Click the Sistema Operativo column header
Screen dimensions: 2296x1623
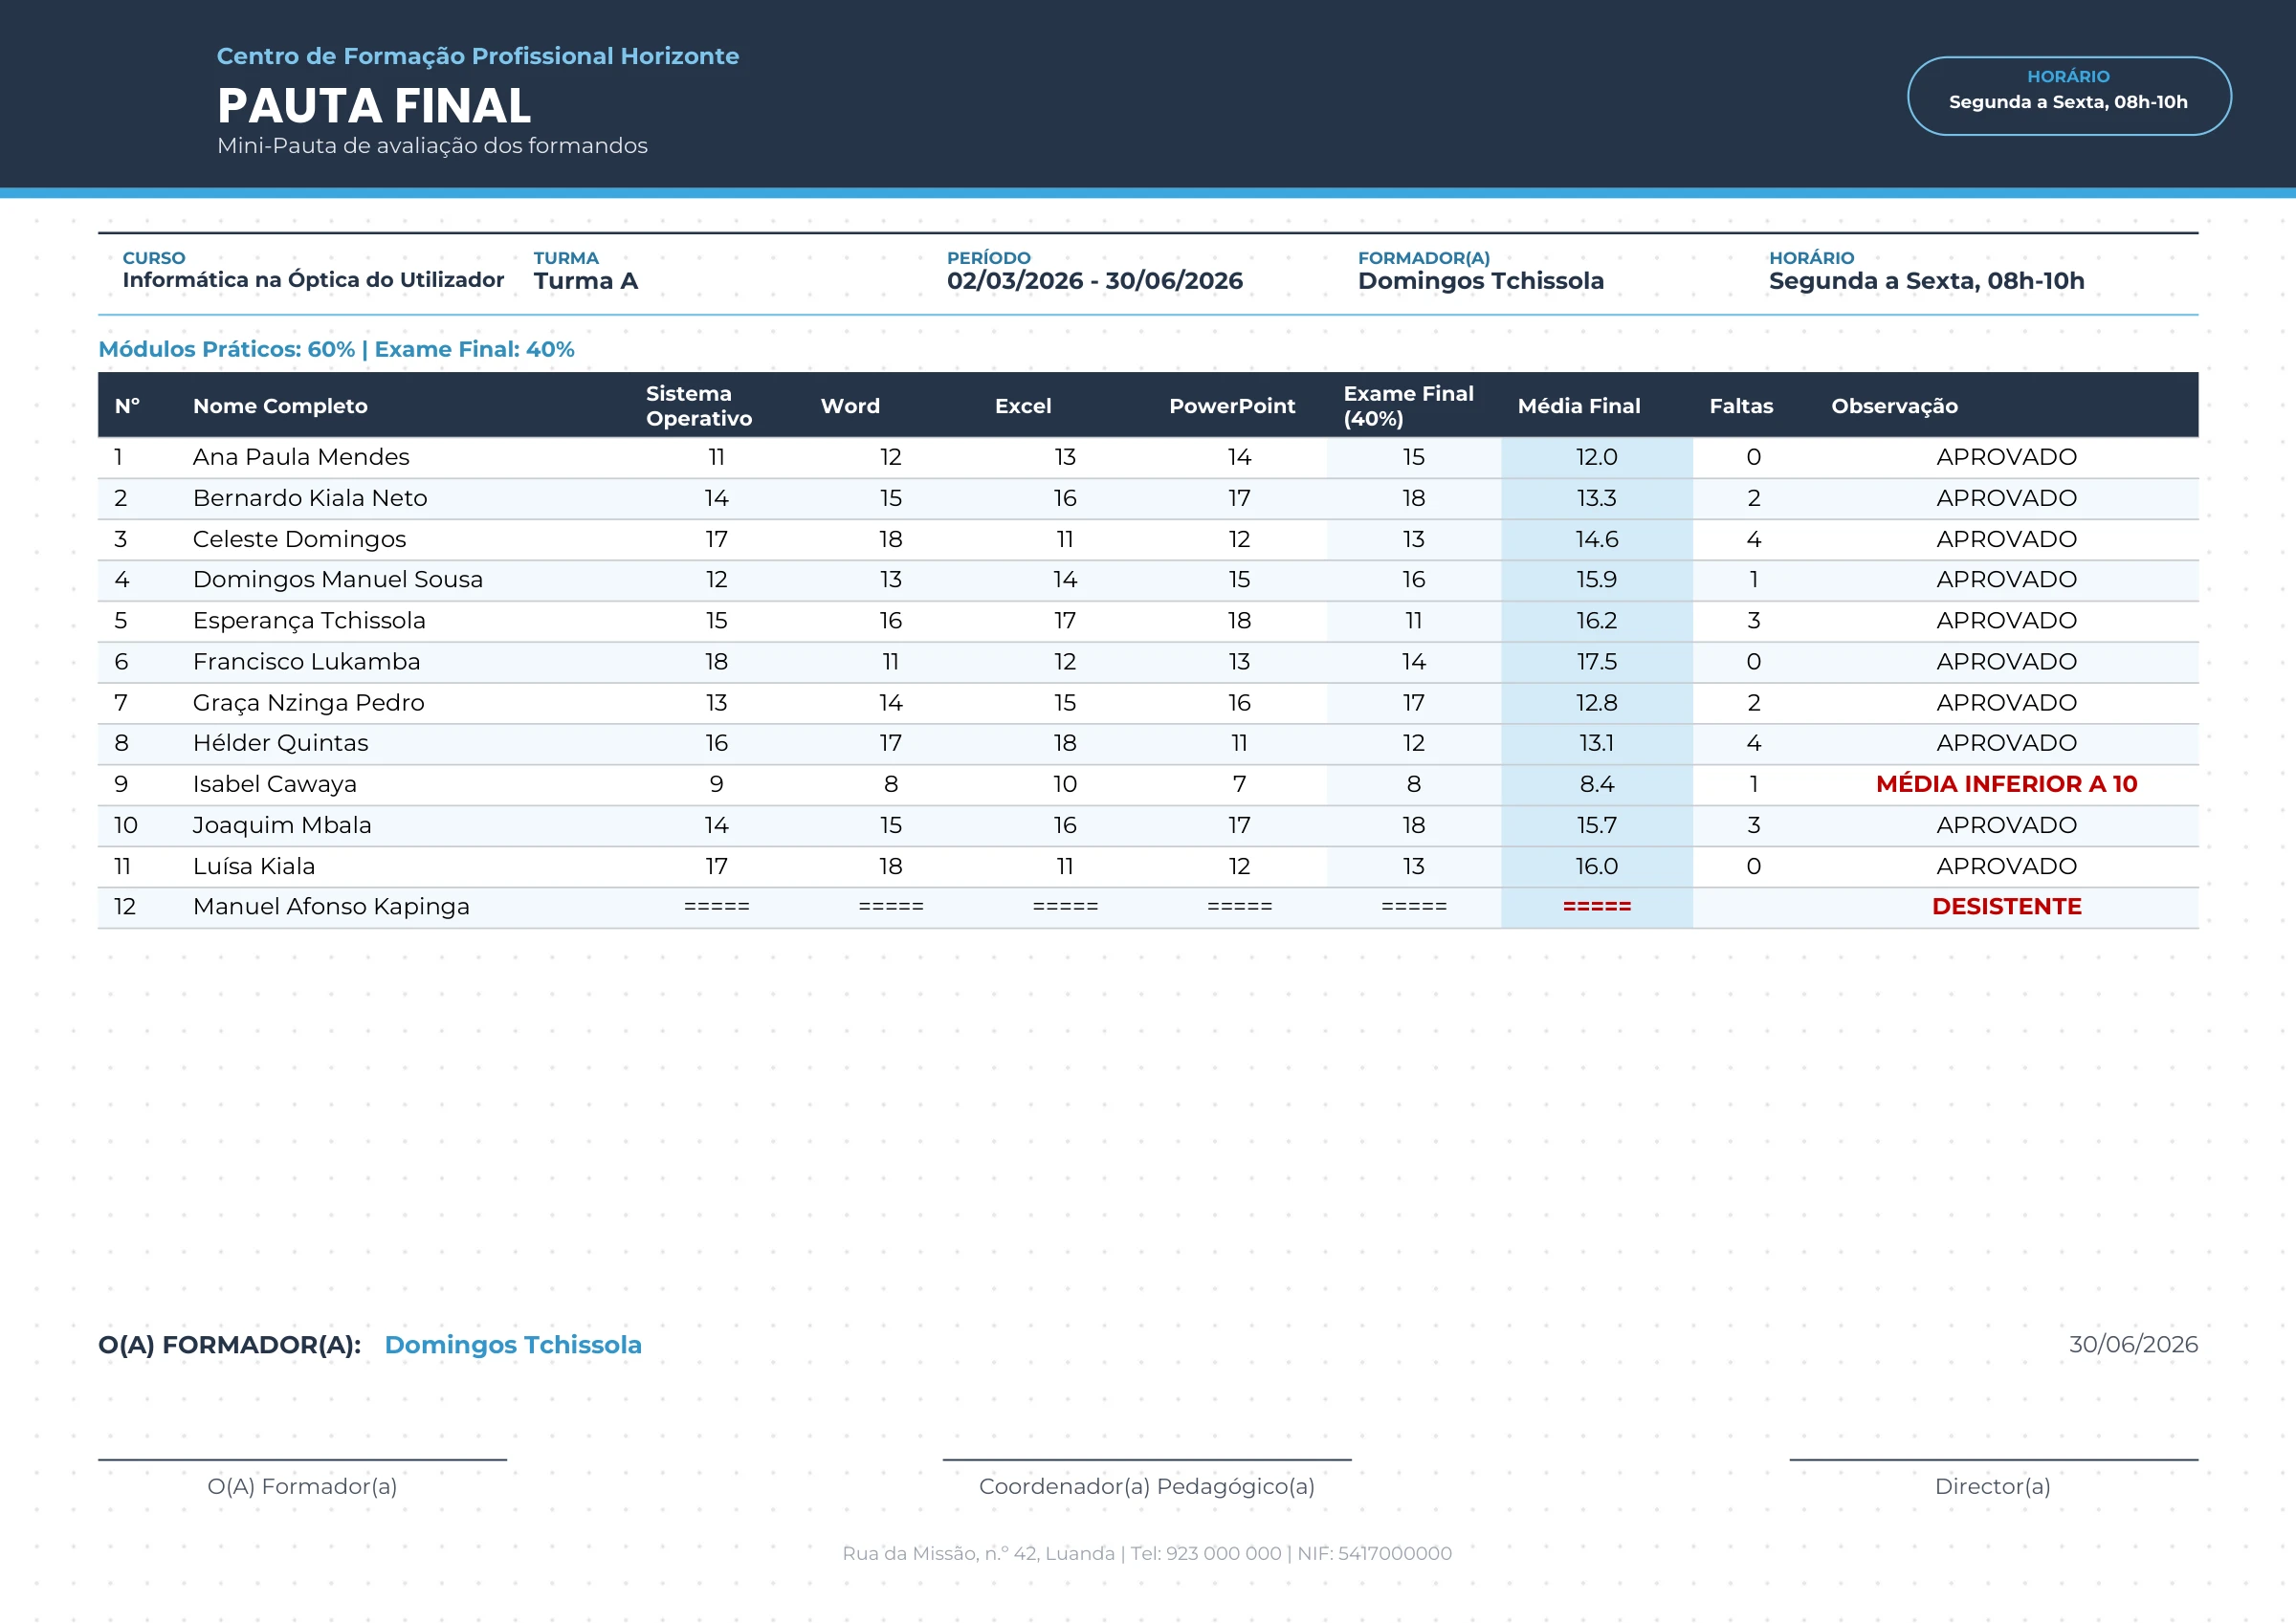pyautogui.click(x=699, y=406)
